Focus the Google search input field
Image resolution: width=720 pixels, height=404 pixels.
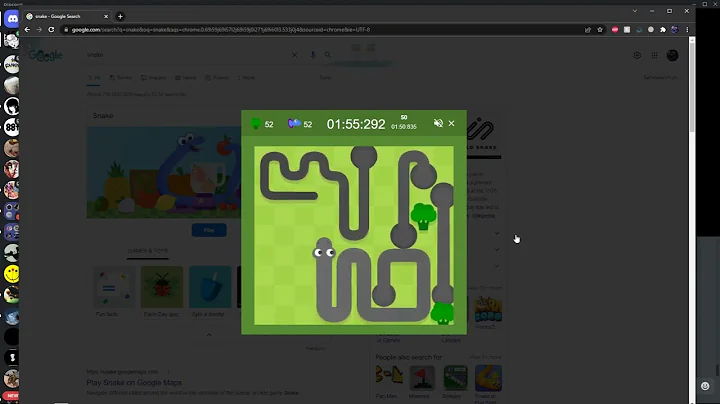pyautogui.click(x=186, y=55)
